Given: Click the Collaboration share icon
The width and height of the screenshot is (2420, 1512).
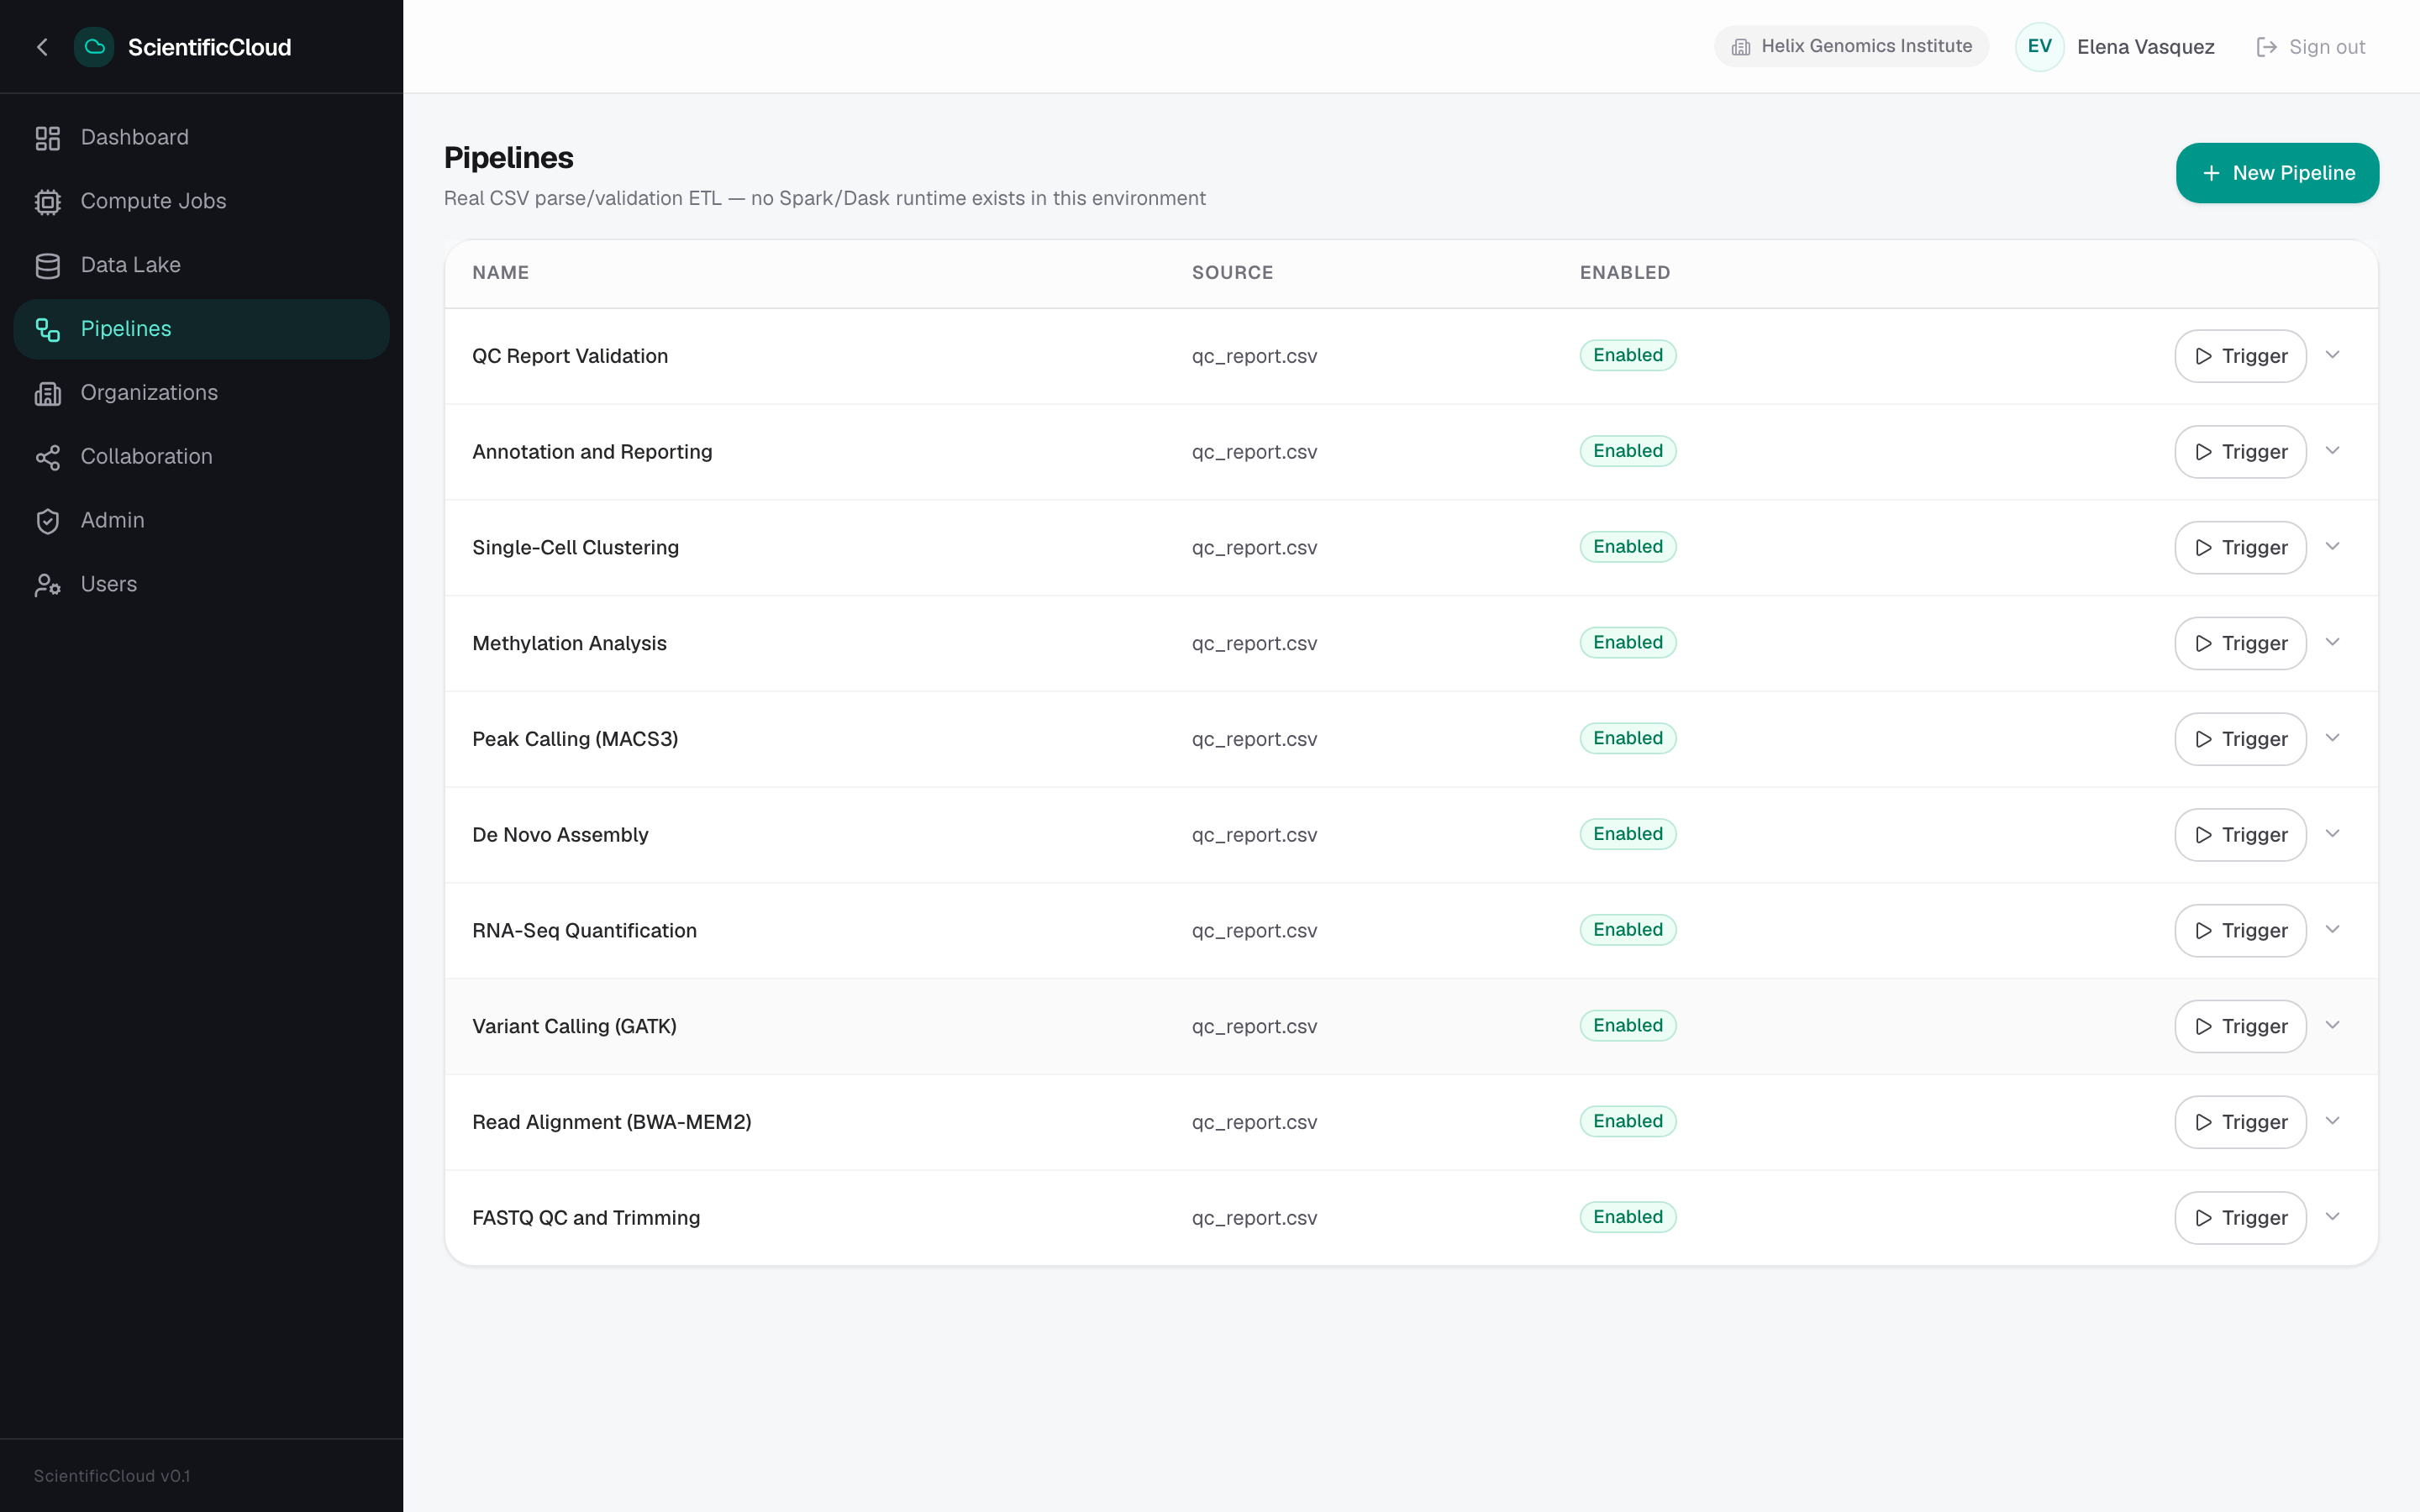Looking at the screenshot, I should click(48, 457).
